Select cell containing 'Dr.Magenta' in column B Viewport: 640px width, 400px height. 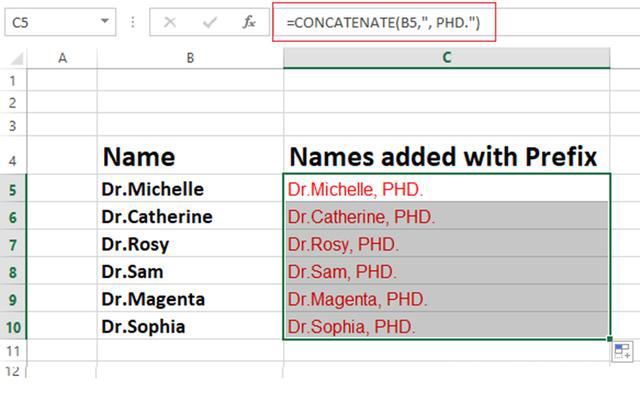pyautogui.click(x=190, y=298)
